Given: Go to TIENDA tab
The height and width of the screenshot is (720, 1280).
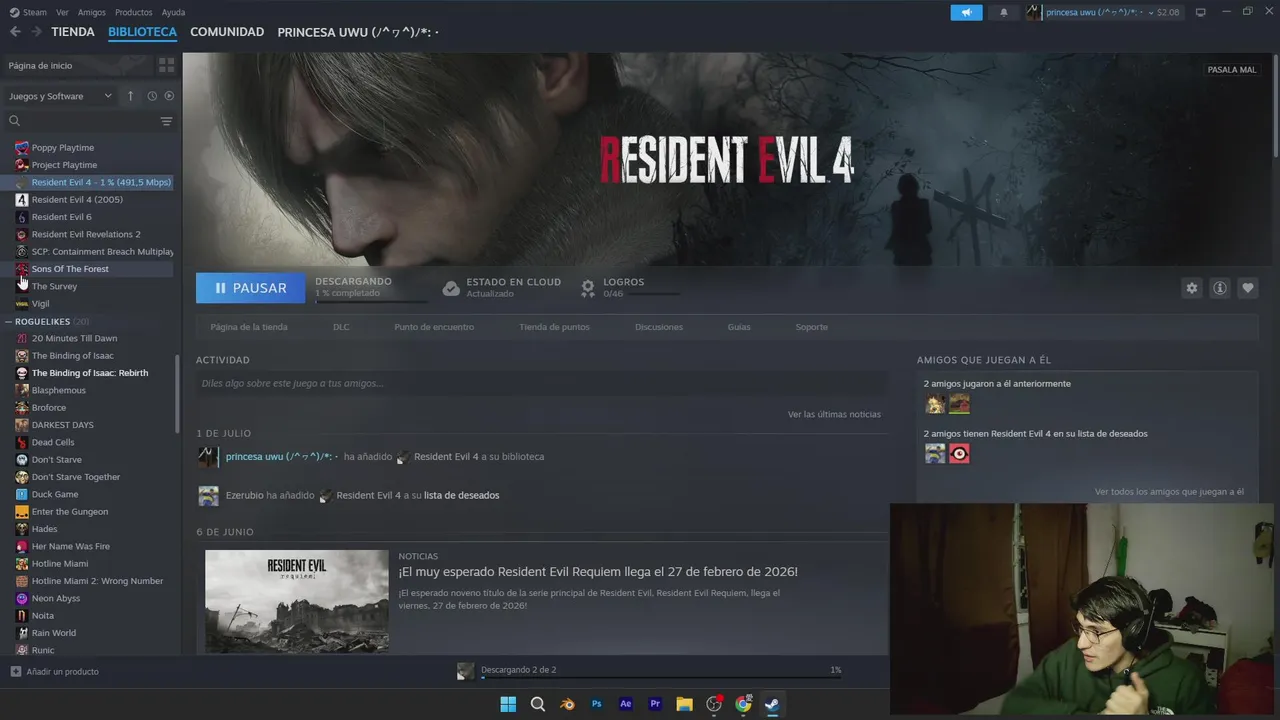Looking at the screenshot, I should coord(73,32).
